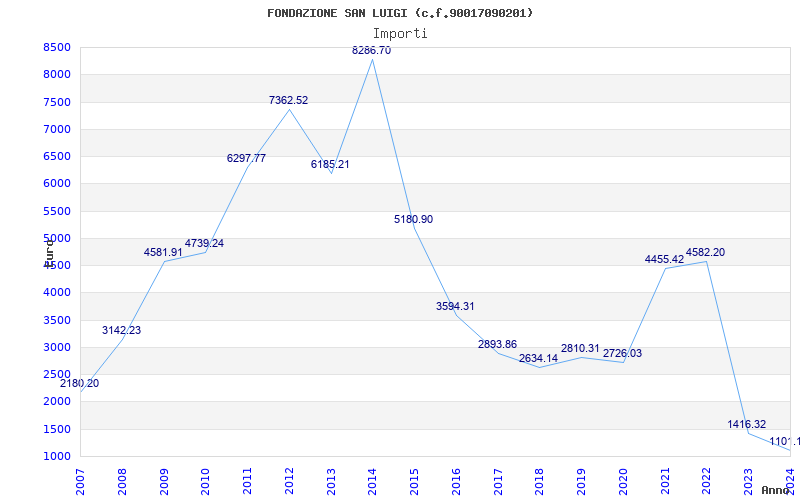Click the Anno x-axis title
Screen dimensions: 800x500
pyautogui.click(x=775, y=490)
